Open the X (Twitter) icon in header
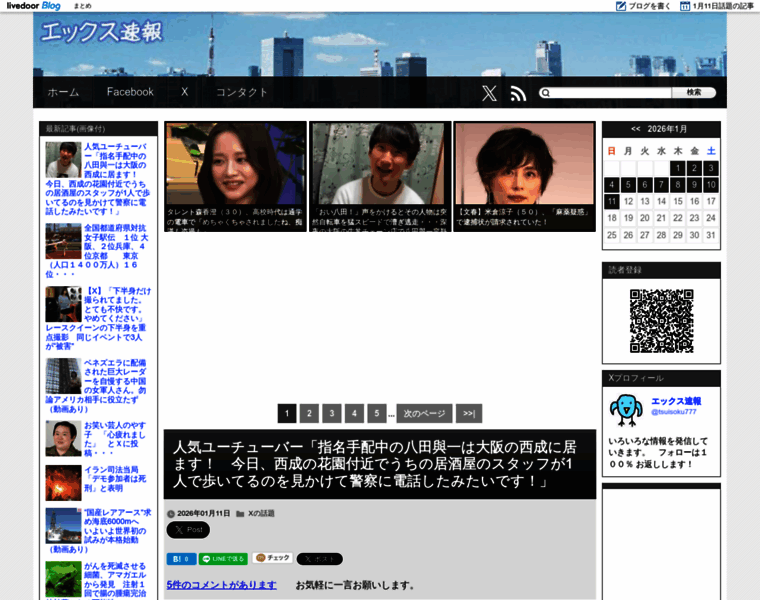Image resolution: width=760 pixels, height=600 pixels. coord(489,93)
